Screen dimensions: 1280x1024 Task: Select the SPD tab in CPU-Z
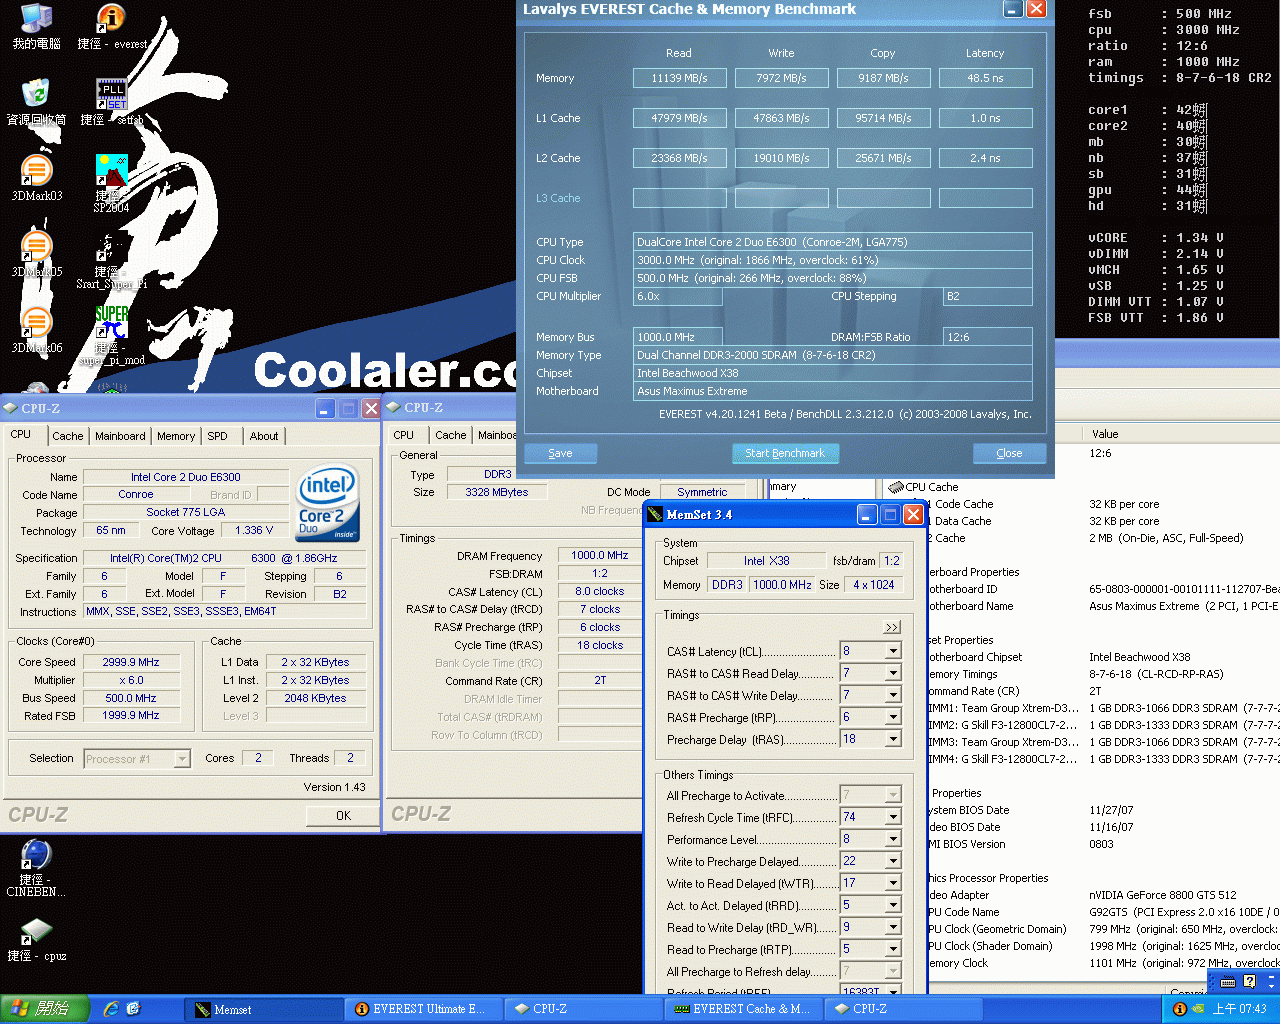[218, 436]
